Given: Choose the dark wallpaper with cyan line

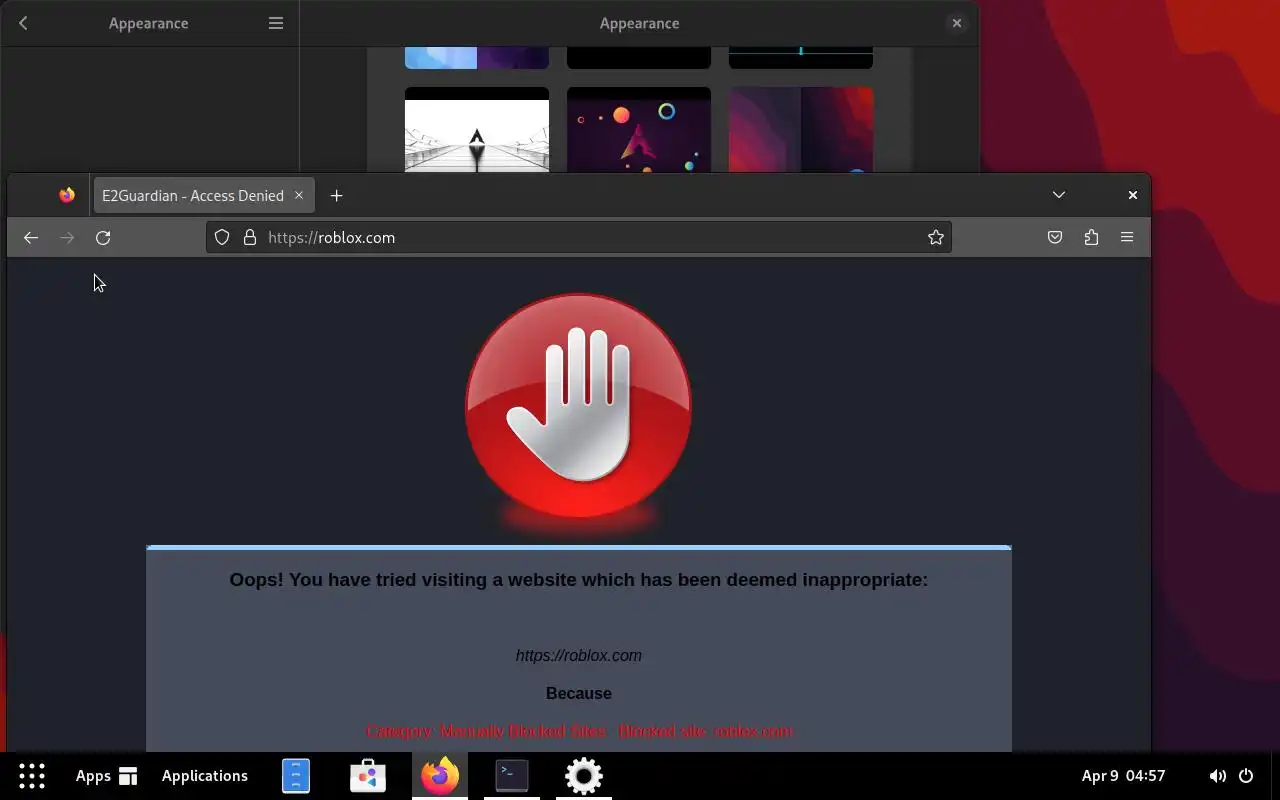Looking at the screenshot, I should pyautogui.click(x=801, y=58).
